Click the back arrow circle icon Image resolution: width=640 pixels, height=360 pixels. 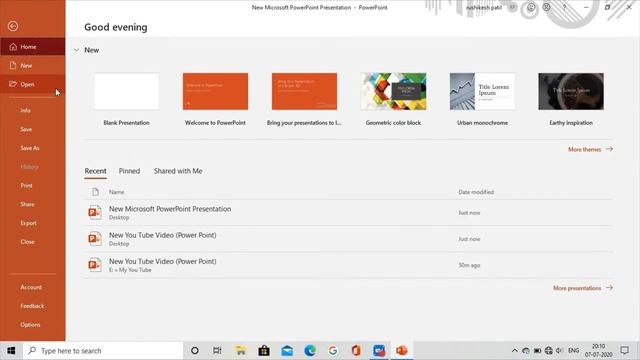pyautogui.click(x=13, y=26)
